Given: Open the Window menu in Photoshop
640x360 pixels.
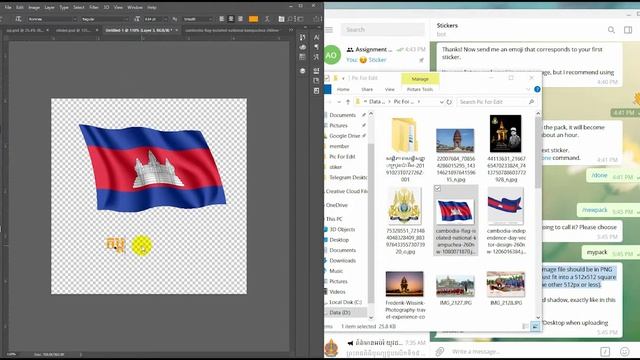Looking at the screenshot, I should (x=135, y=7).
